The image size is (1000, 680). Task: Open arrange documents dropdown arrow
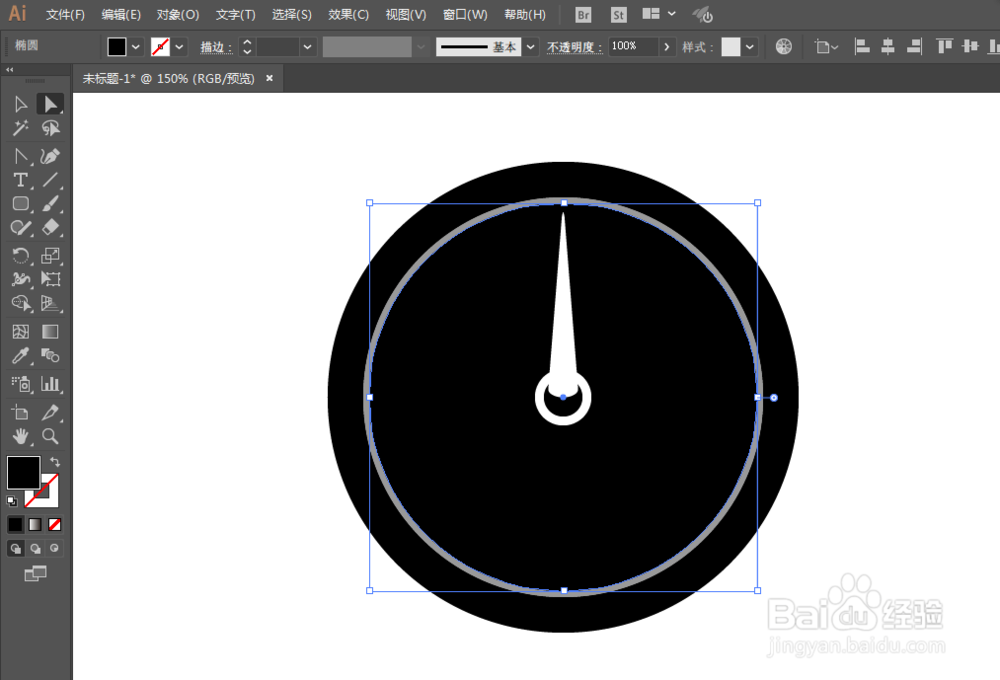tap(672, 13)
